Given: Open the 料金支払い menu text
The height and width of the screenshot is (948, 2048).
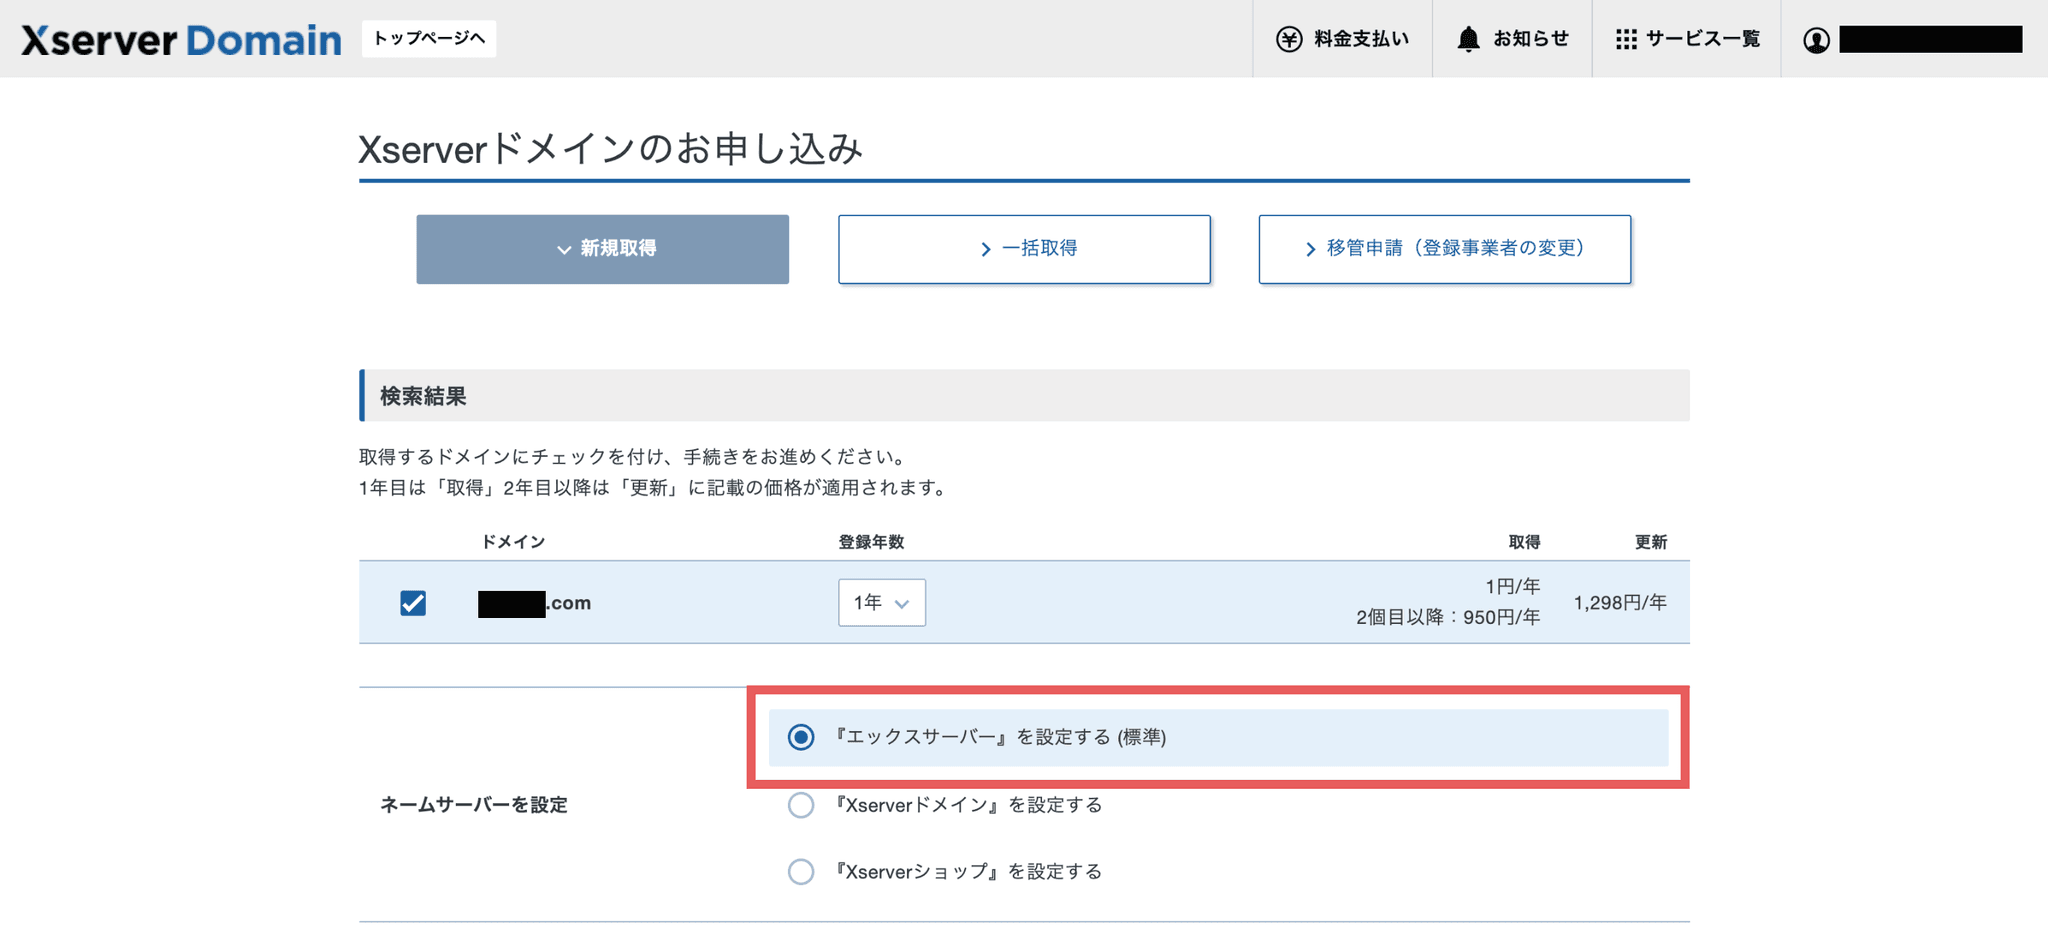Looking at the screenshot, I should click(1361, 39).
